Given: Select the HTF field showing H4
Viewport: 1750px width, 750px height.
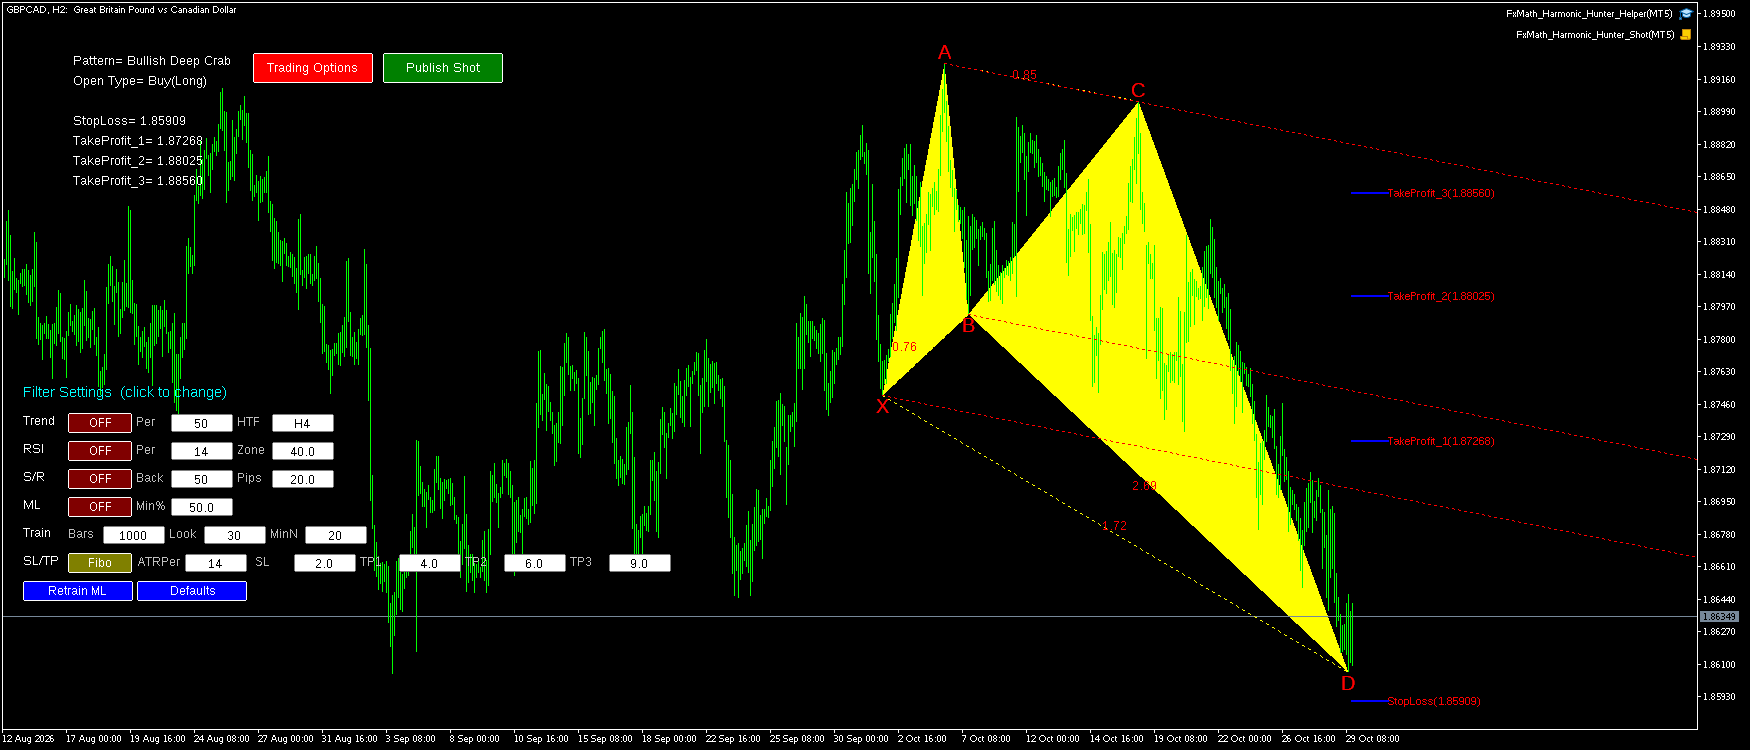Looking at the screenshot, I should pyautogui.click(x=303, y=423).
